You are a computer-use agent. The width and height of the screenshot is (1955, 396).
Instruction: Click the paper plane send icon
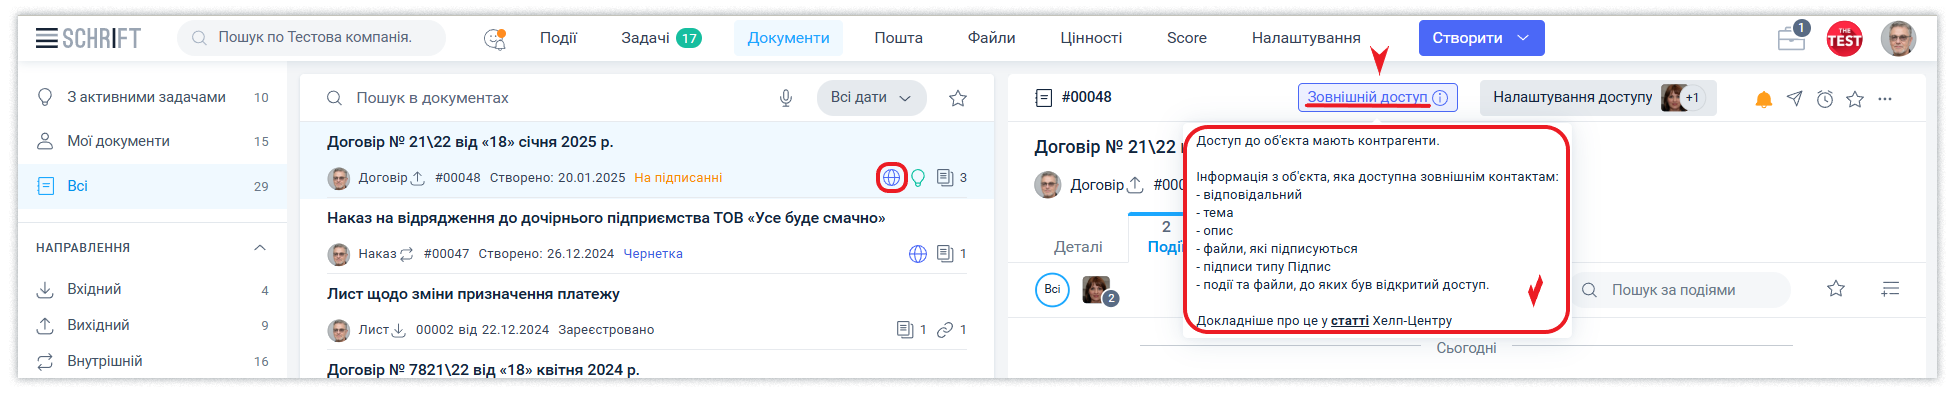point(1795,98)
